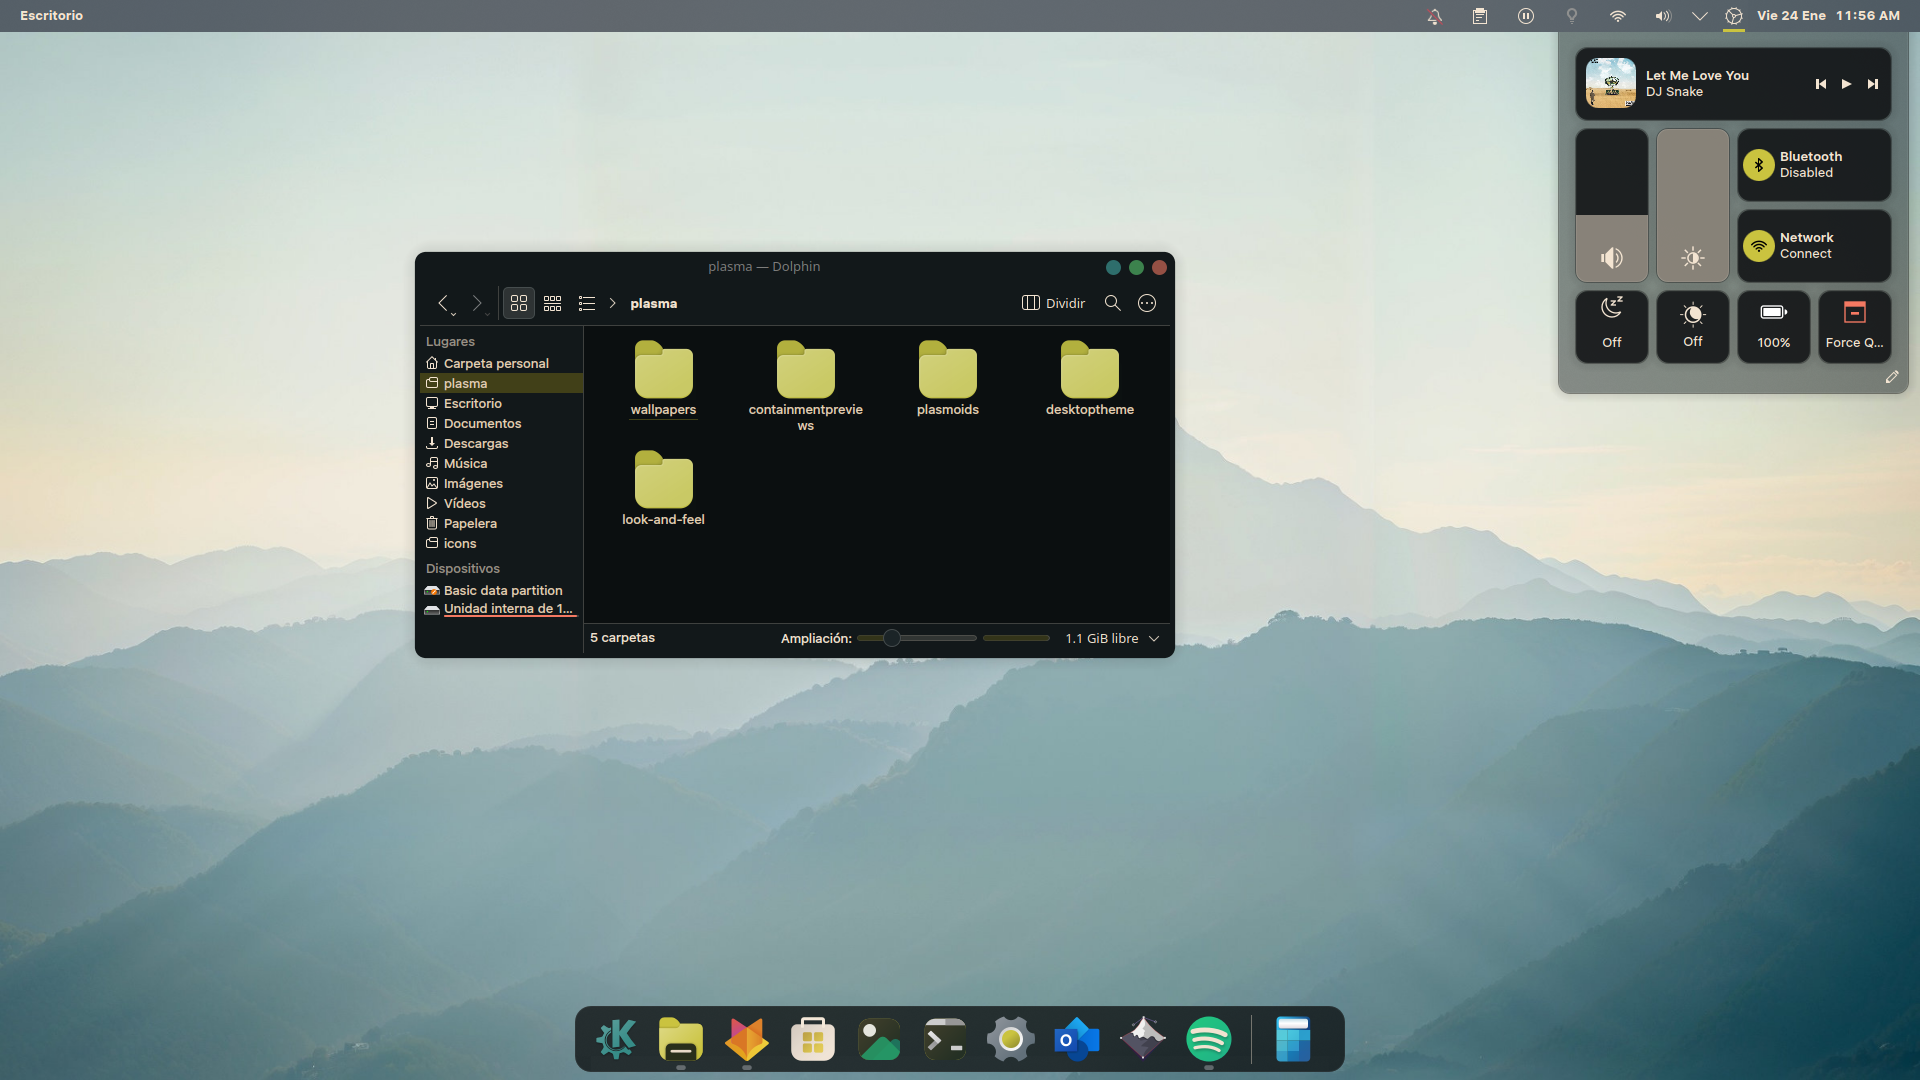The image size is (1920, 1080).
Task: Click the 5 carpetas status text
Action: [x=622, y=638]
